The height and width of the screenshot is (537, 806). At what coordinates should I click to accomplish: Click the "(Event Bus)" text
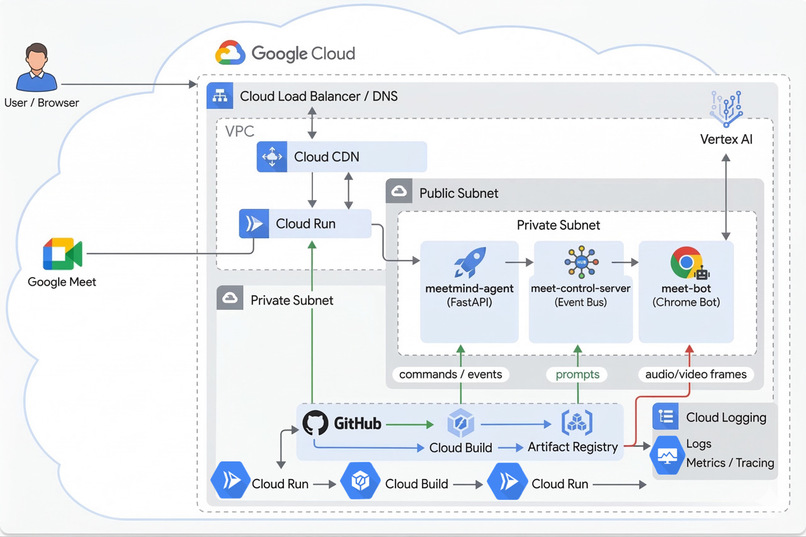point(580,302)
